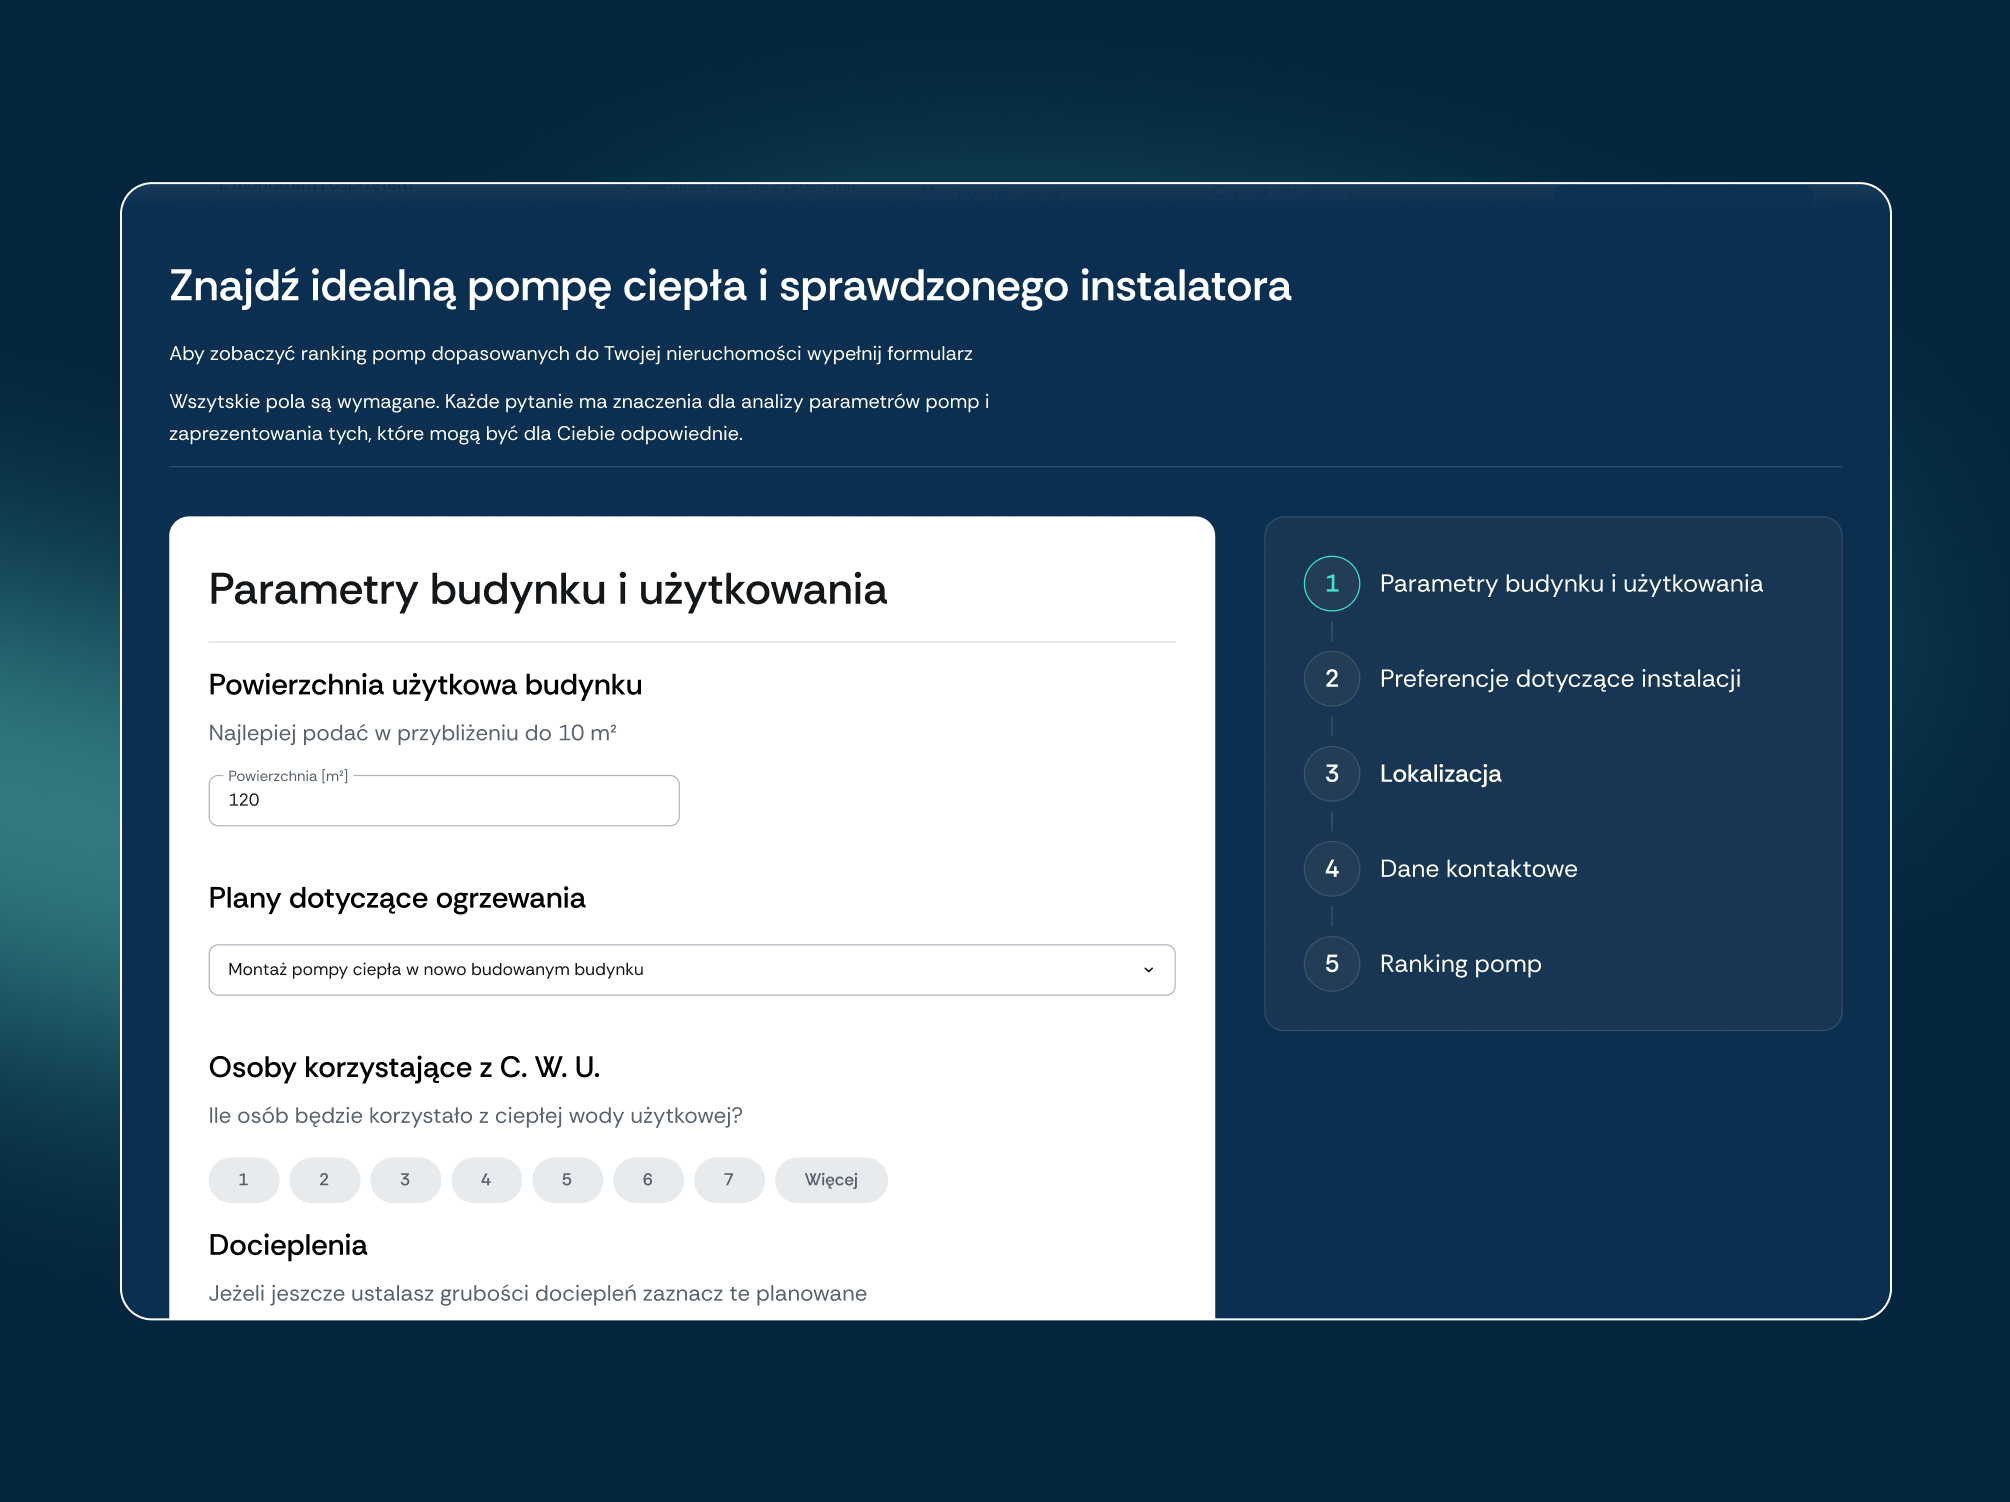
Task: Select 7 persons using hot water
Action: tap(729, 1180)
